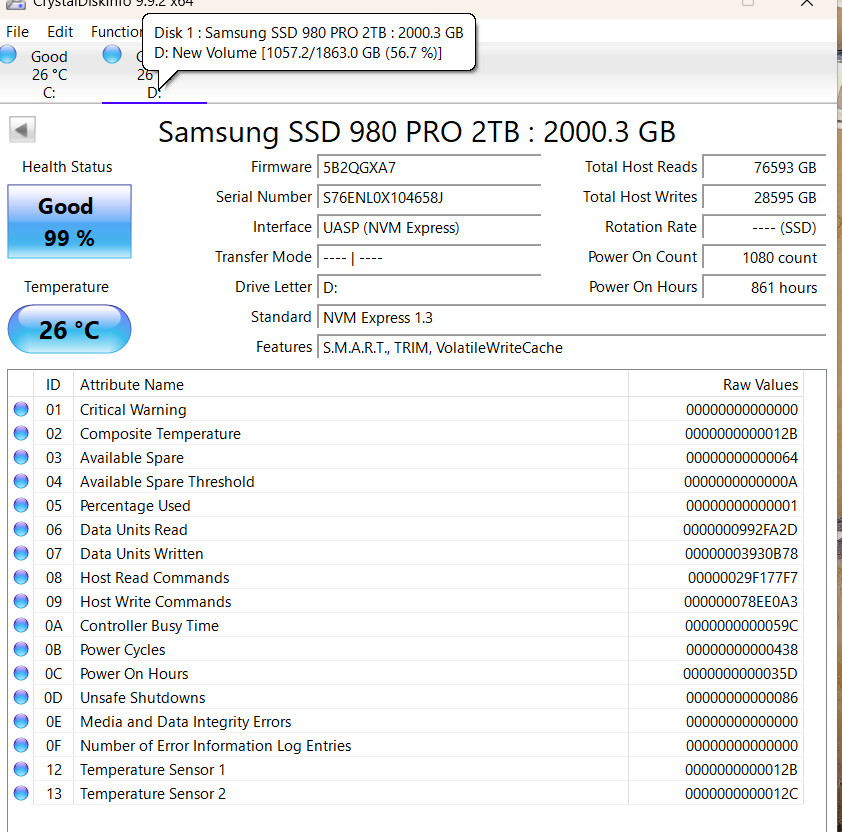Select the Composite Temperature attribute name

click(160, 434)
